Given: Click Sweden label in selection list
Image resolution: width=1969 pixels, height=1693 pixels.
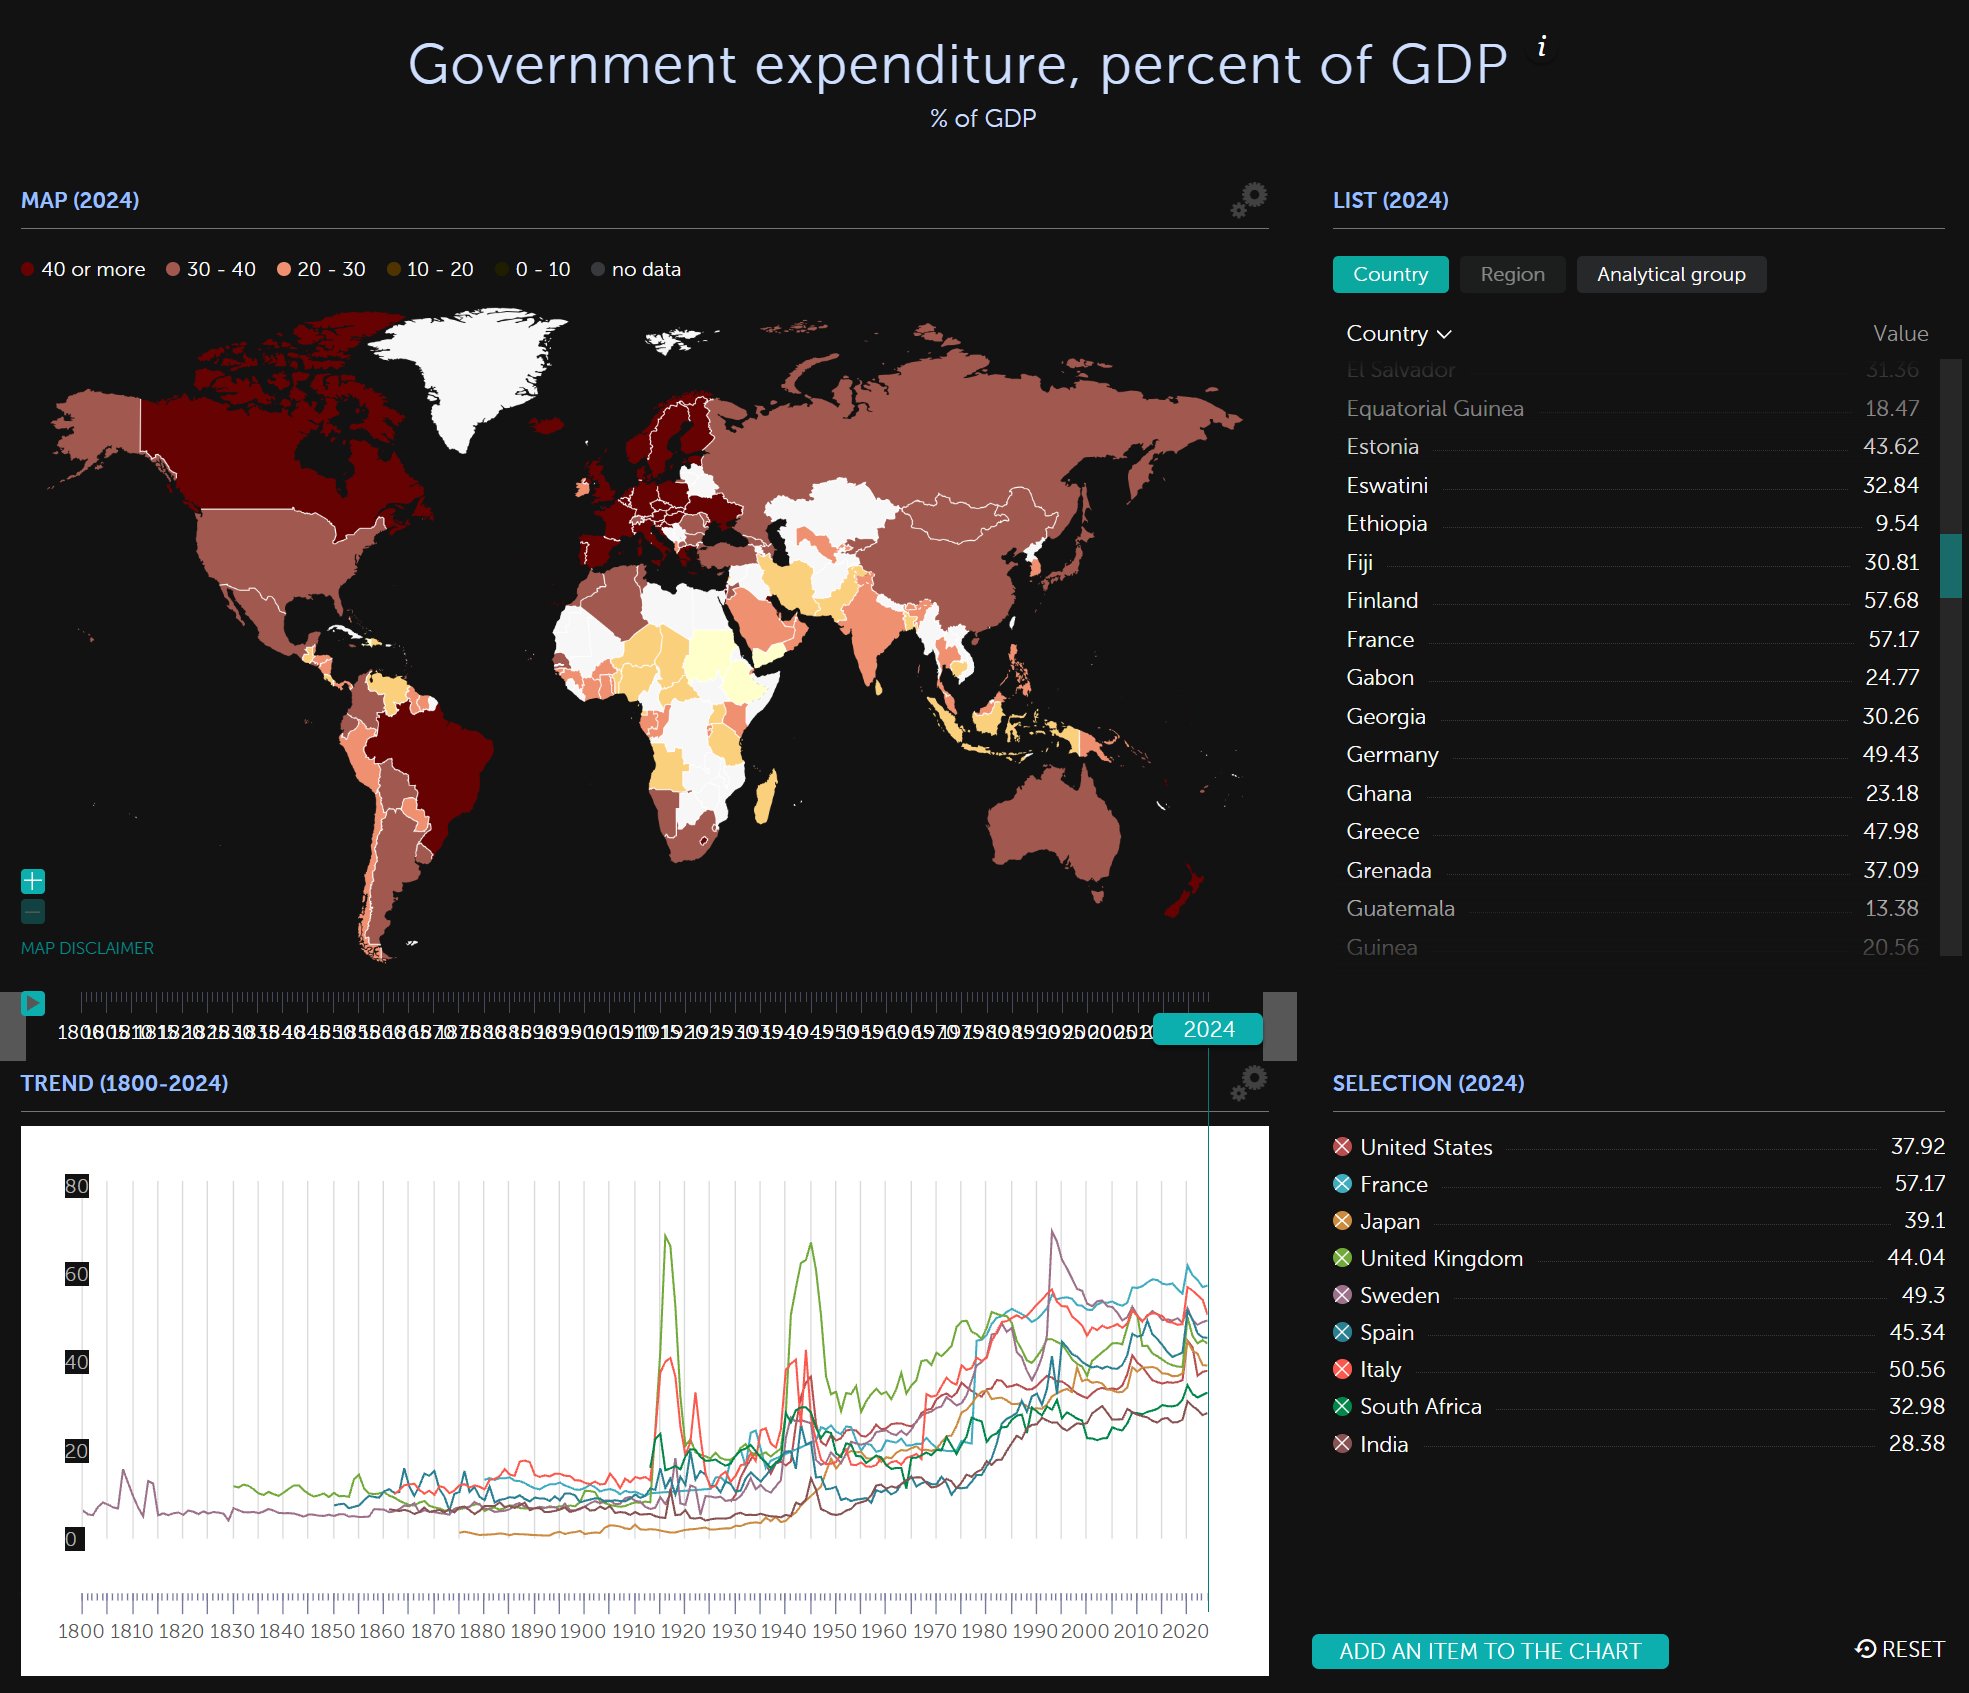Looking at the screenshot, I should click(x=1400, y=1295).
